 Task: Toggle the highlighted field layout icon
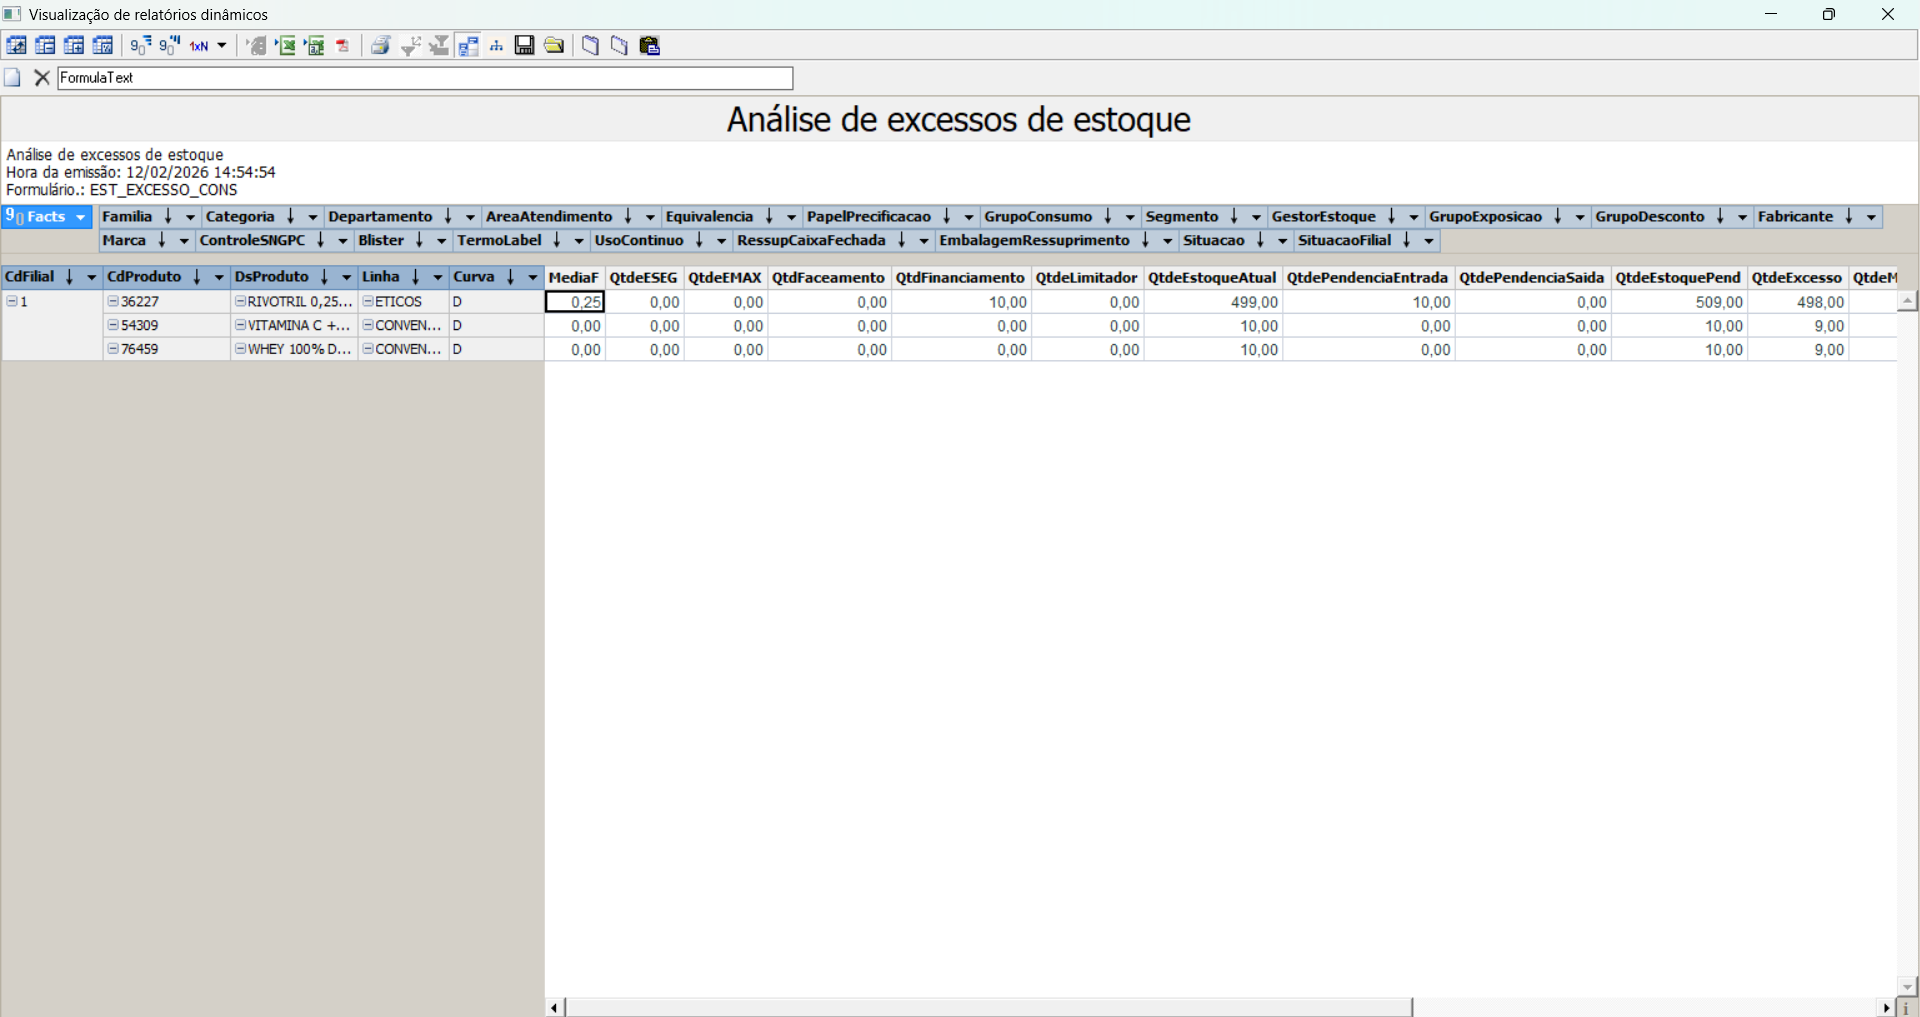(468, 45)
